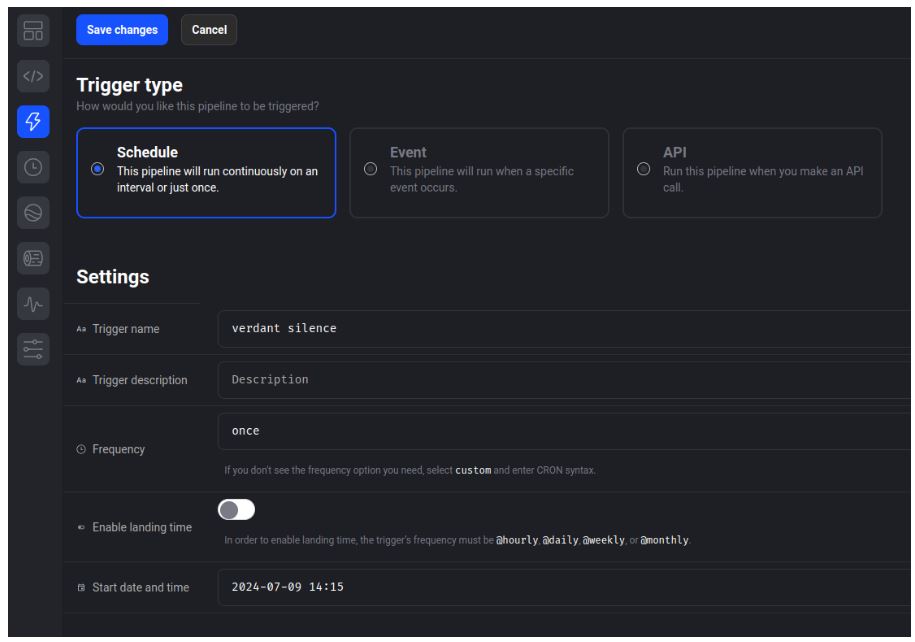Click the globe-shaped icon in sidebar
This screenshot has width=915, height=642.
click(31, 213)
